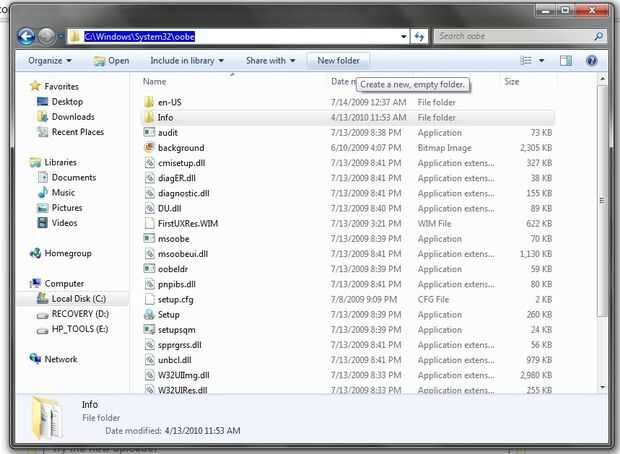Click the Bitmap Image type cell
The height and width of the screenshot is (454, 620).
444,148
